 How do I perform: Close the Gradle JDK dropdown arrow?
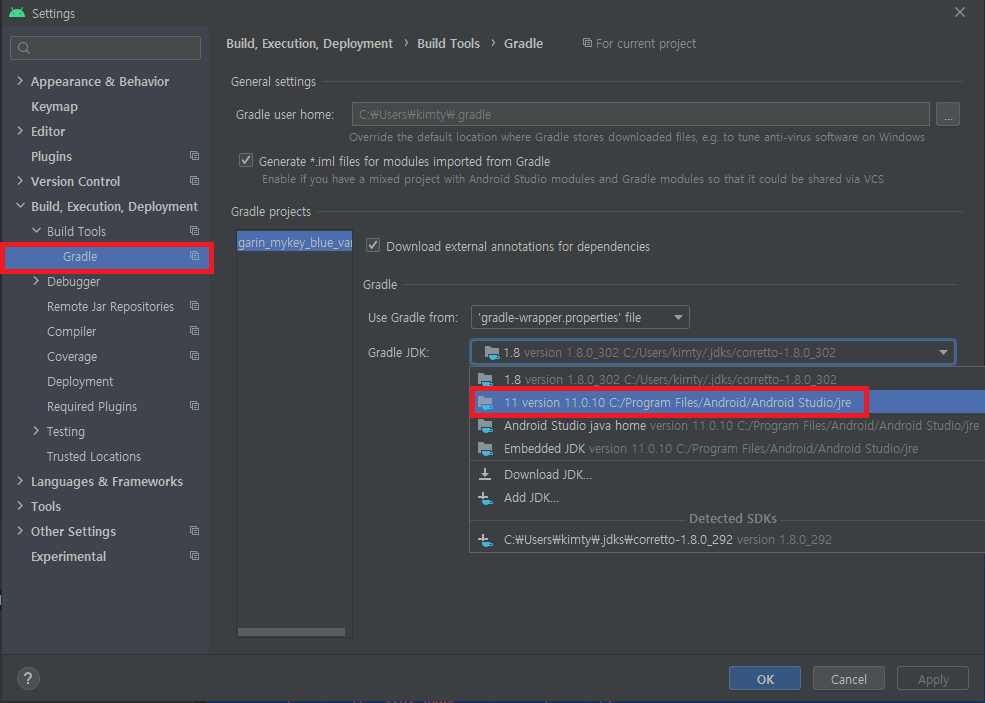click(943, 352)
